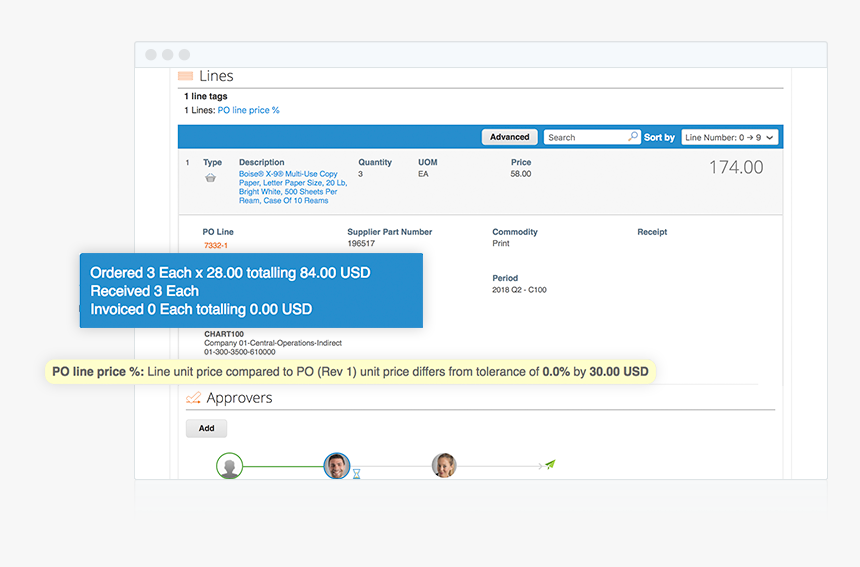Click the Add approver button

tap(206, 428)
